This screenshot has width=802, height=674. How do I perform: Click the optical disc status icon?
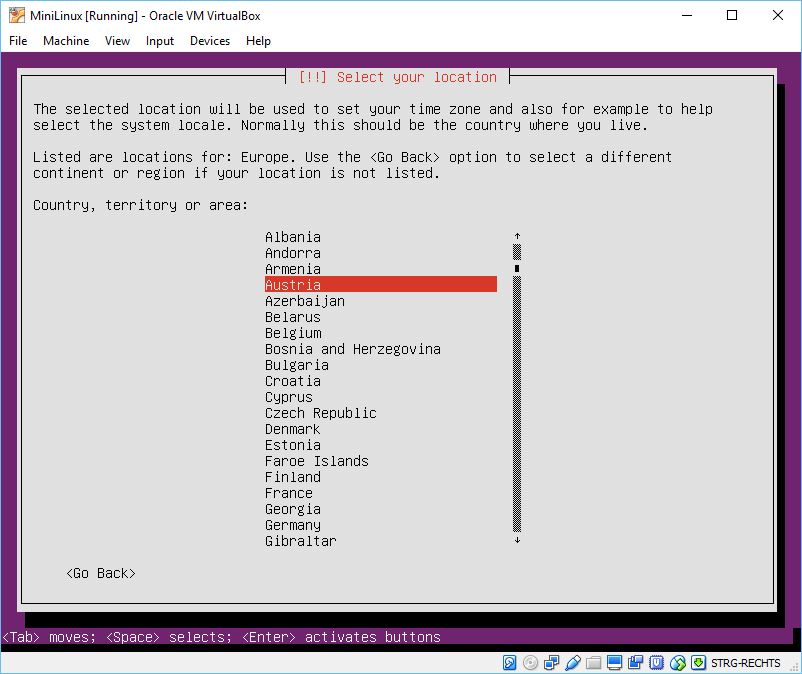530,663
